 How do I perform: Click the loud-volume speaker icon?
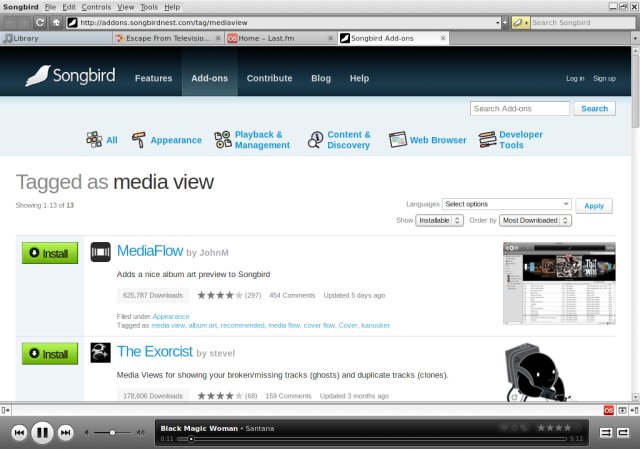[x=140, y=432]
